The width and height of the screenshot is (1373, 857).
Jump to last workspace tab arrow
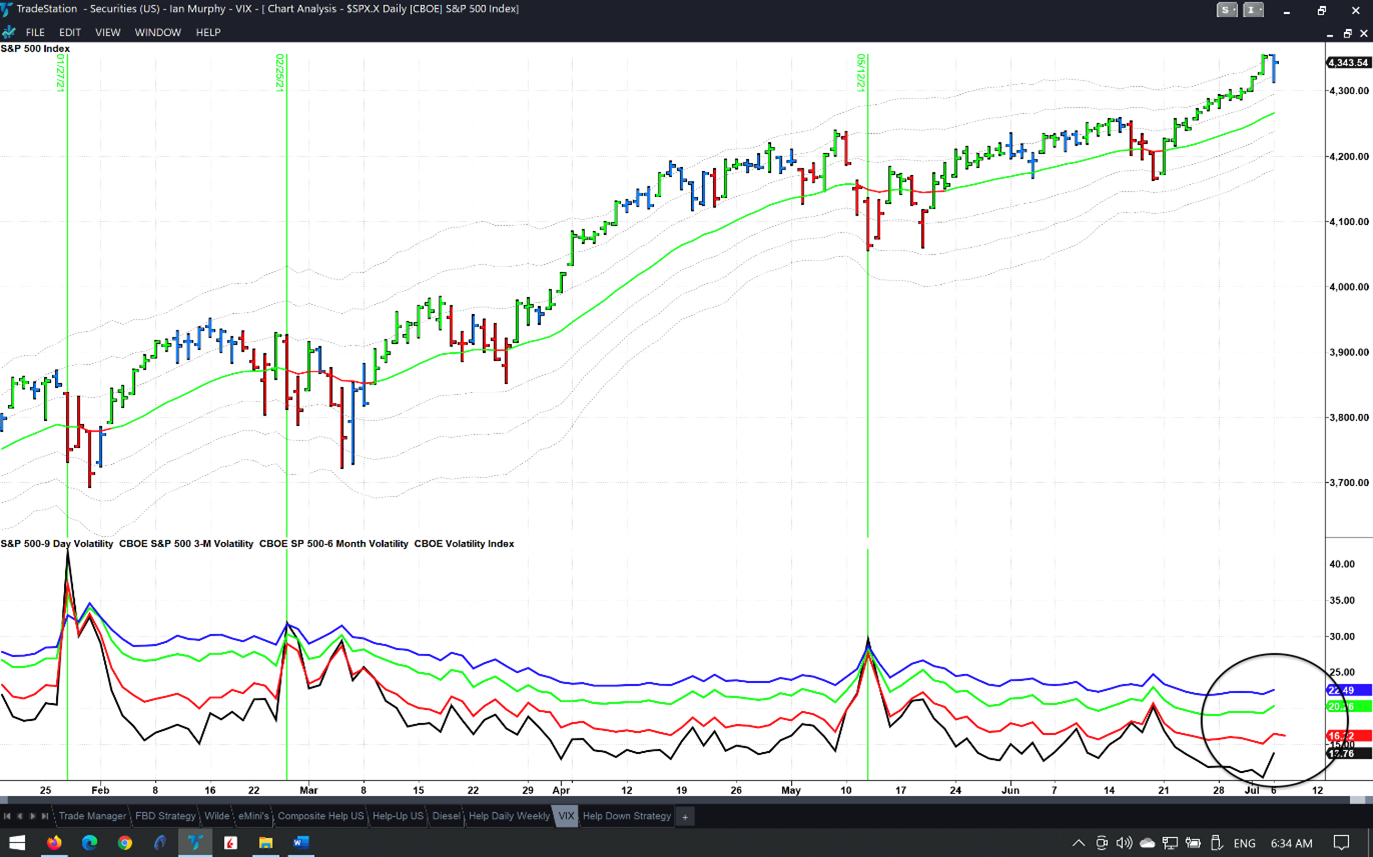pos(45,816)
